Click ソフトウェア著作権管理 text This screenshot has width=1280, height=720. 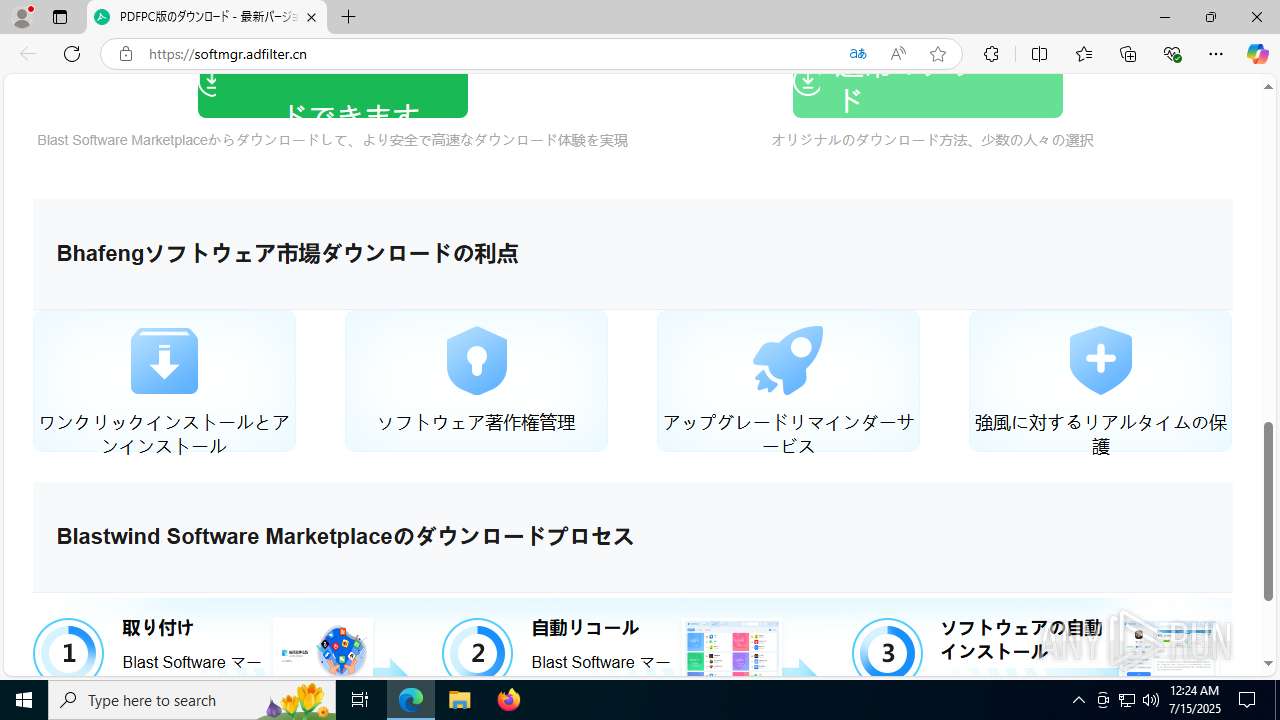(x=476, y=422)
